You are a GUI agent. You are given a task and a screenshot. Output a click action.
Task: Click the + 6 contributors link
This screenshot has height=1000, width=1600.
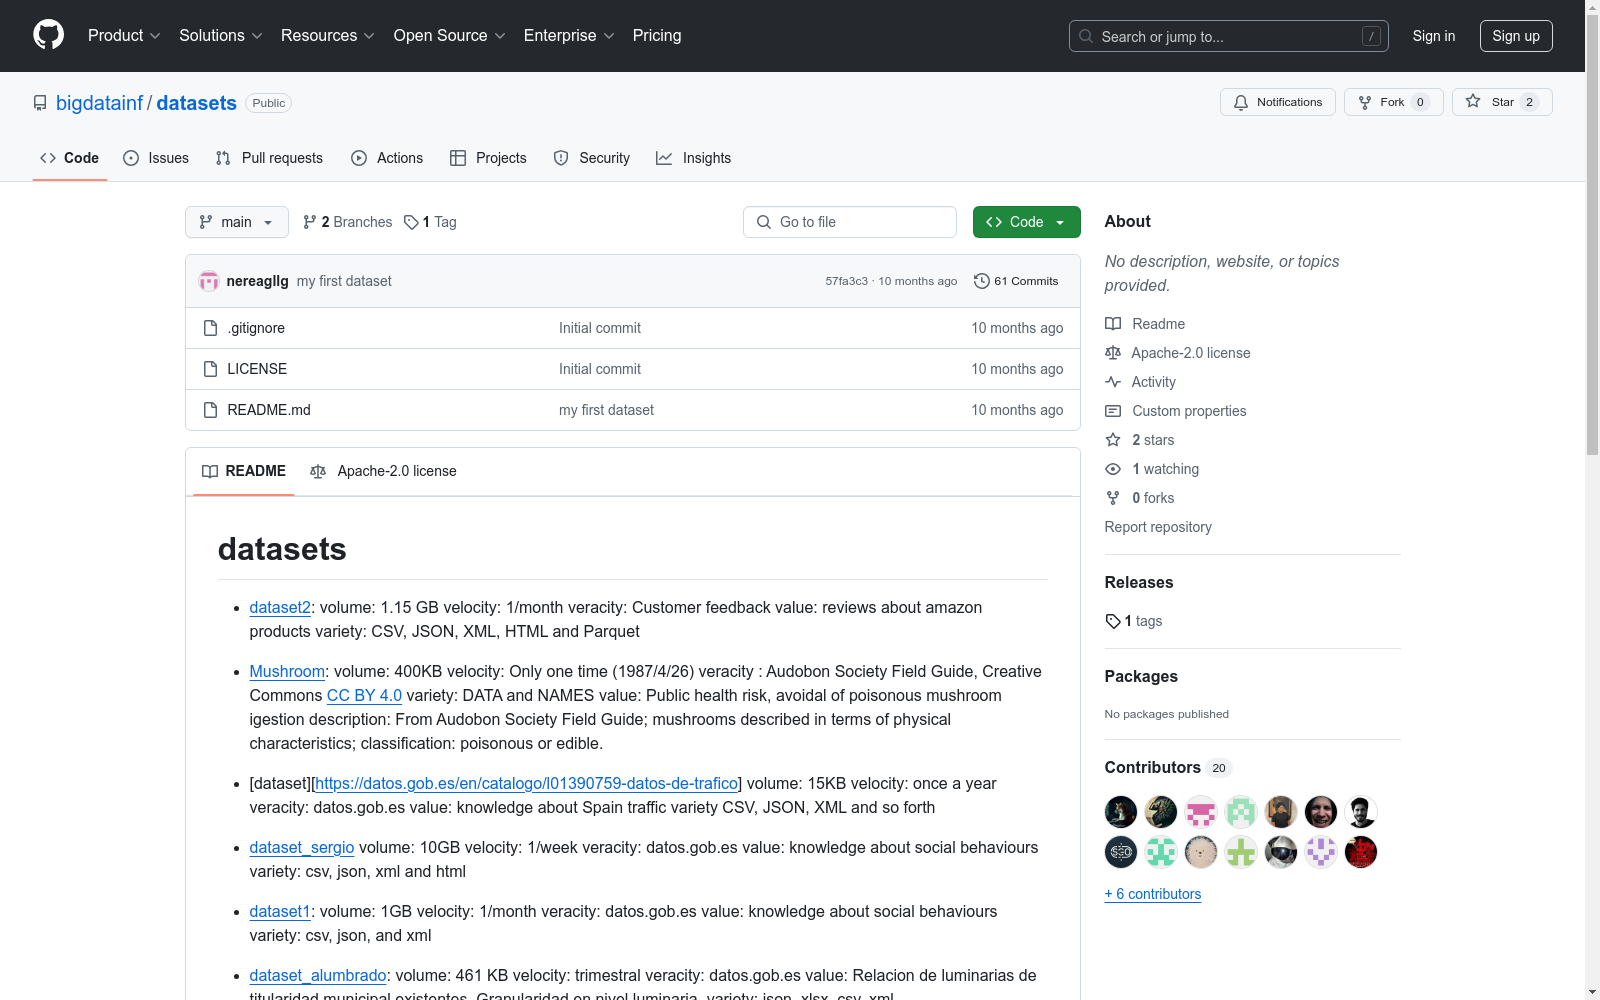pos(1153,894)
